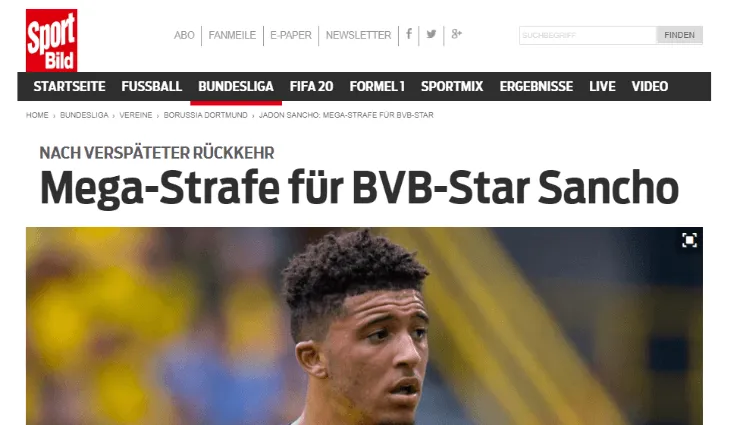Click the search term input field
740x425 pixels.
[588, 35]
